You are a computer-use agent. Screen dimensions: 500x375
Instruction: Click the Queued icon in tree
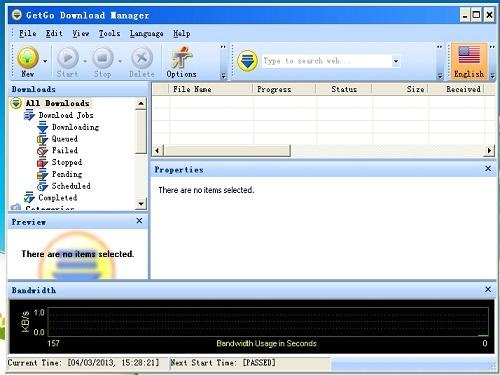pyautogui.click(x=42, y=139)
